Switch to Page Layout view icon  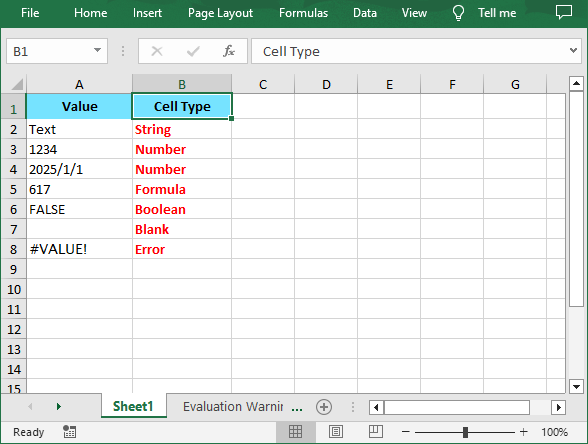(336, 432)
